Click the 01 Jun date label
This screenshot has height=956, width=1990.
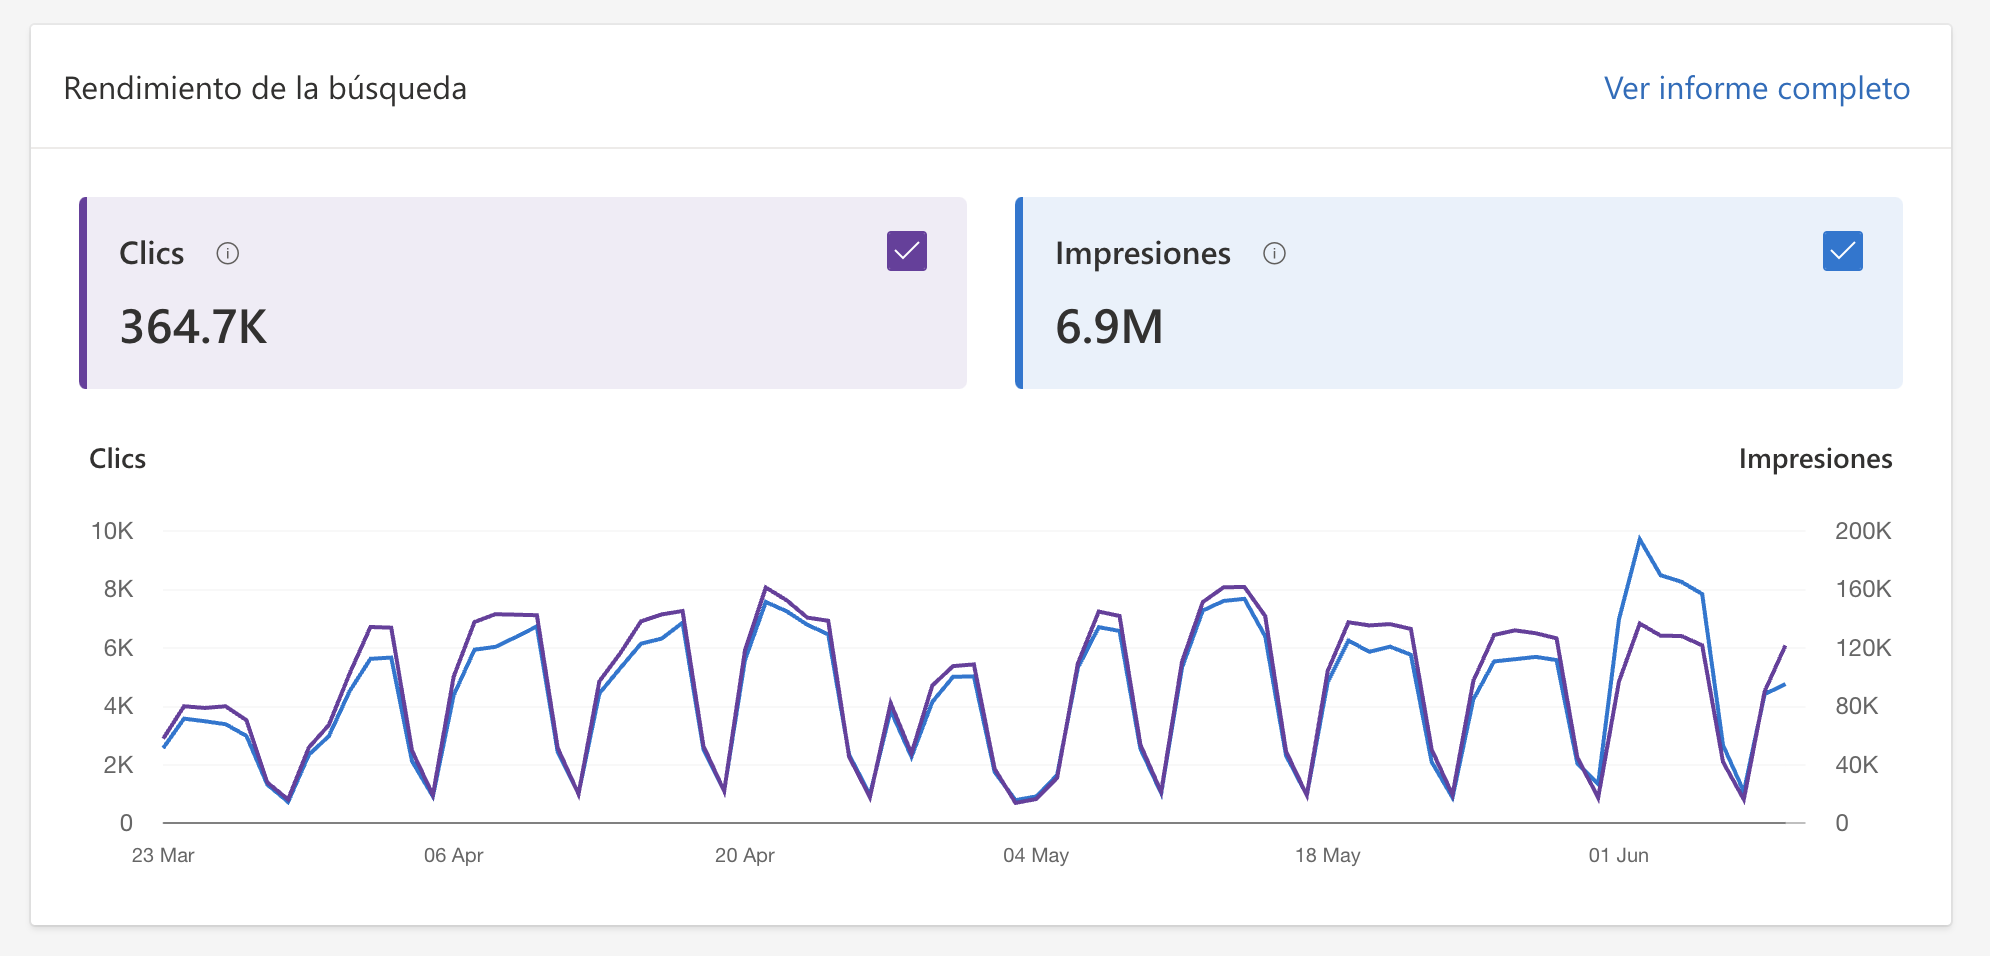click(1619, 855)
